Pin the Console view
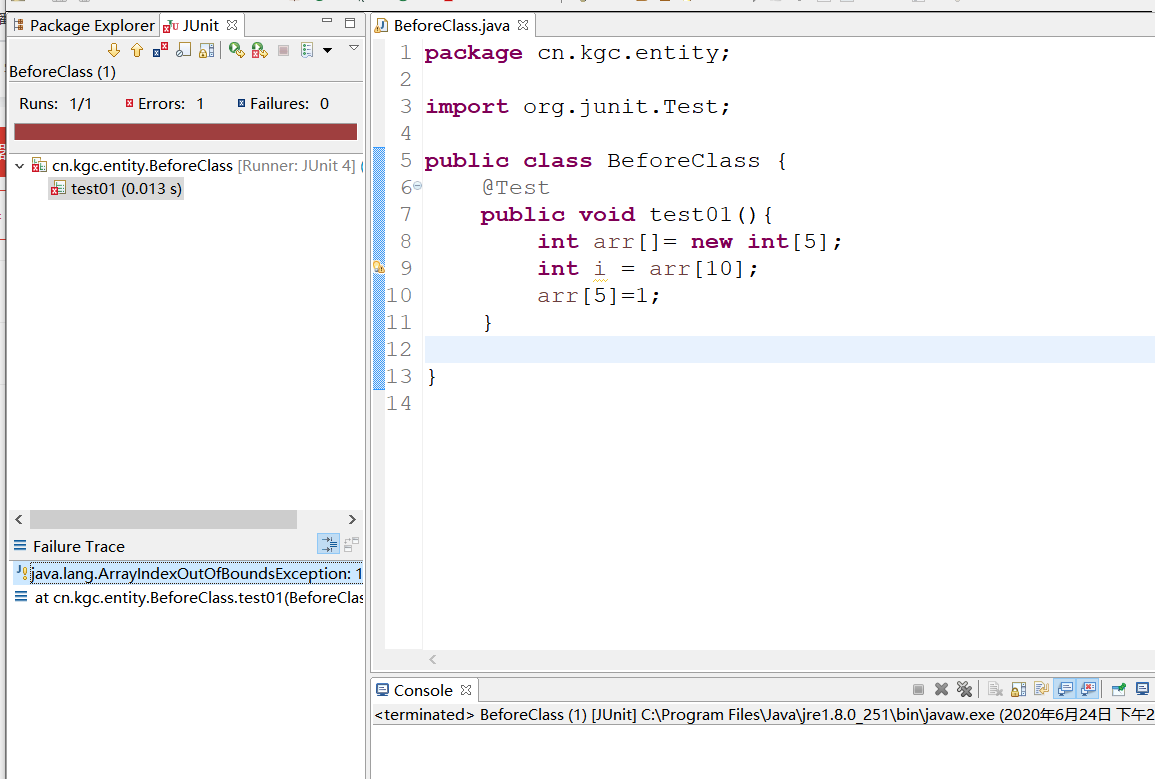This screenshot has height=779, width=1155. 1119,689
